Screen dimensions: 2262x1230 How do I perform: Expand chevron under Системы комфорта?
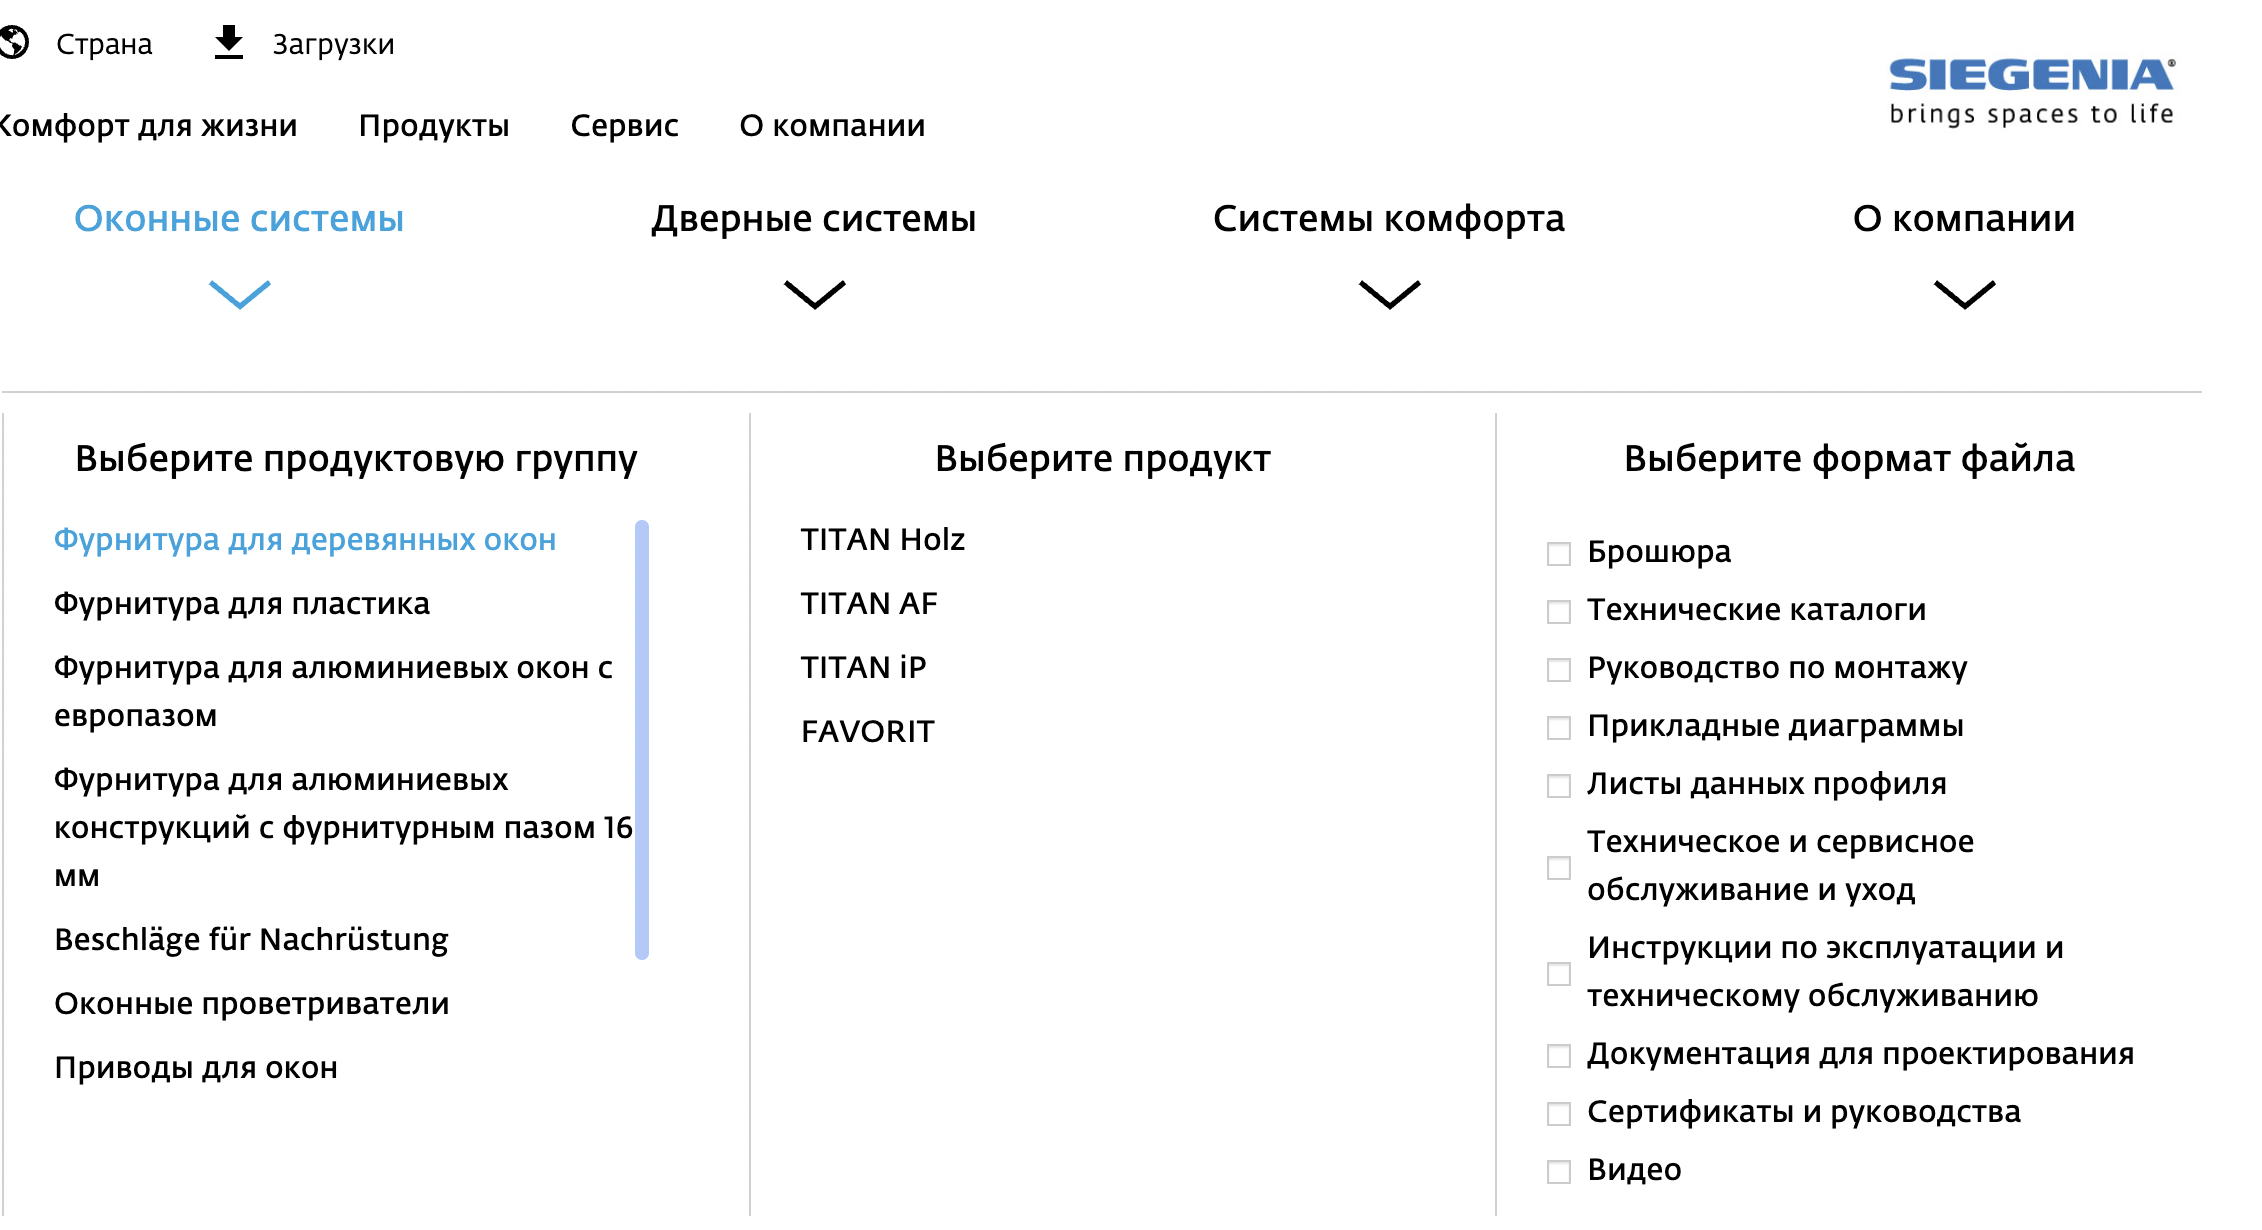tap(1390, 294)
